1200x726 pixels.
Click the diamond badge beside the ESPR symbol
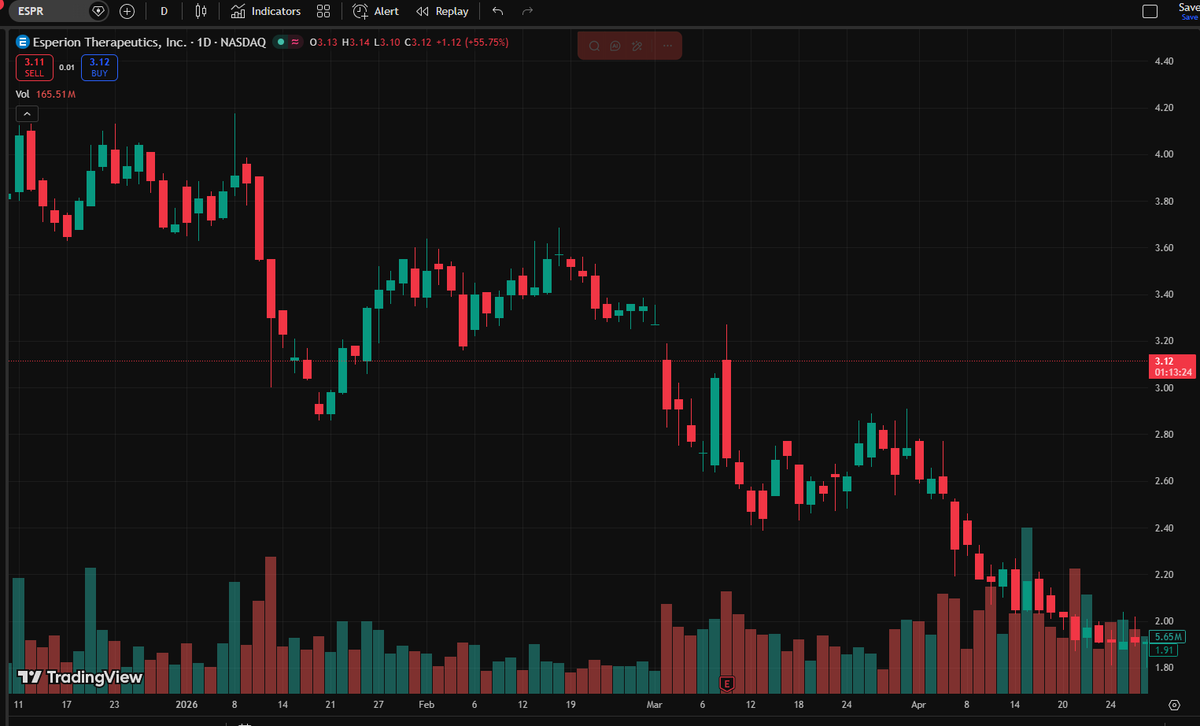tap(98, 11)
